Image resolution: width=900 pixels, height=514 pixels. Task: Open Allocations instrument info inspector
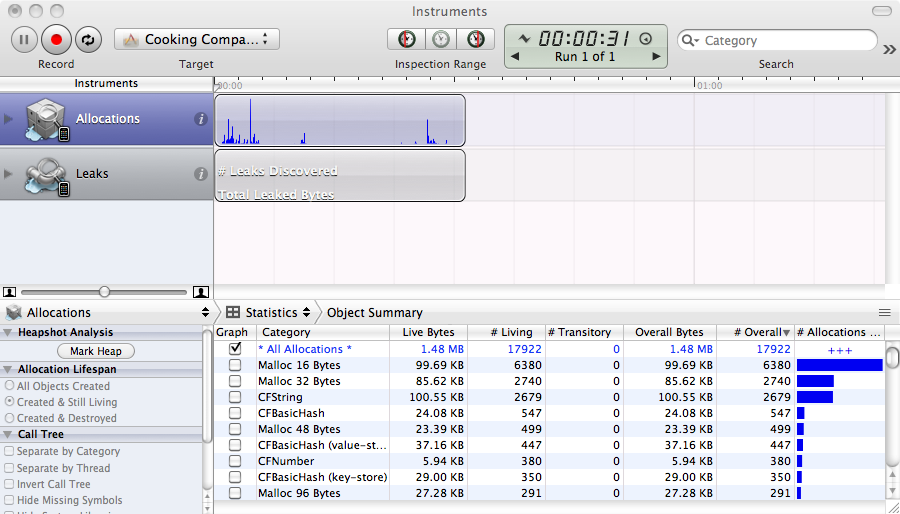200,119
